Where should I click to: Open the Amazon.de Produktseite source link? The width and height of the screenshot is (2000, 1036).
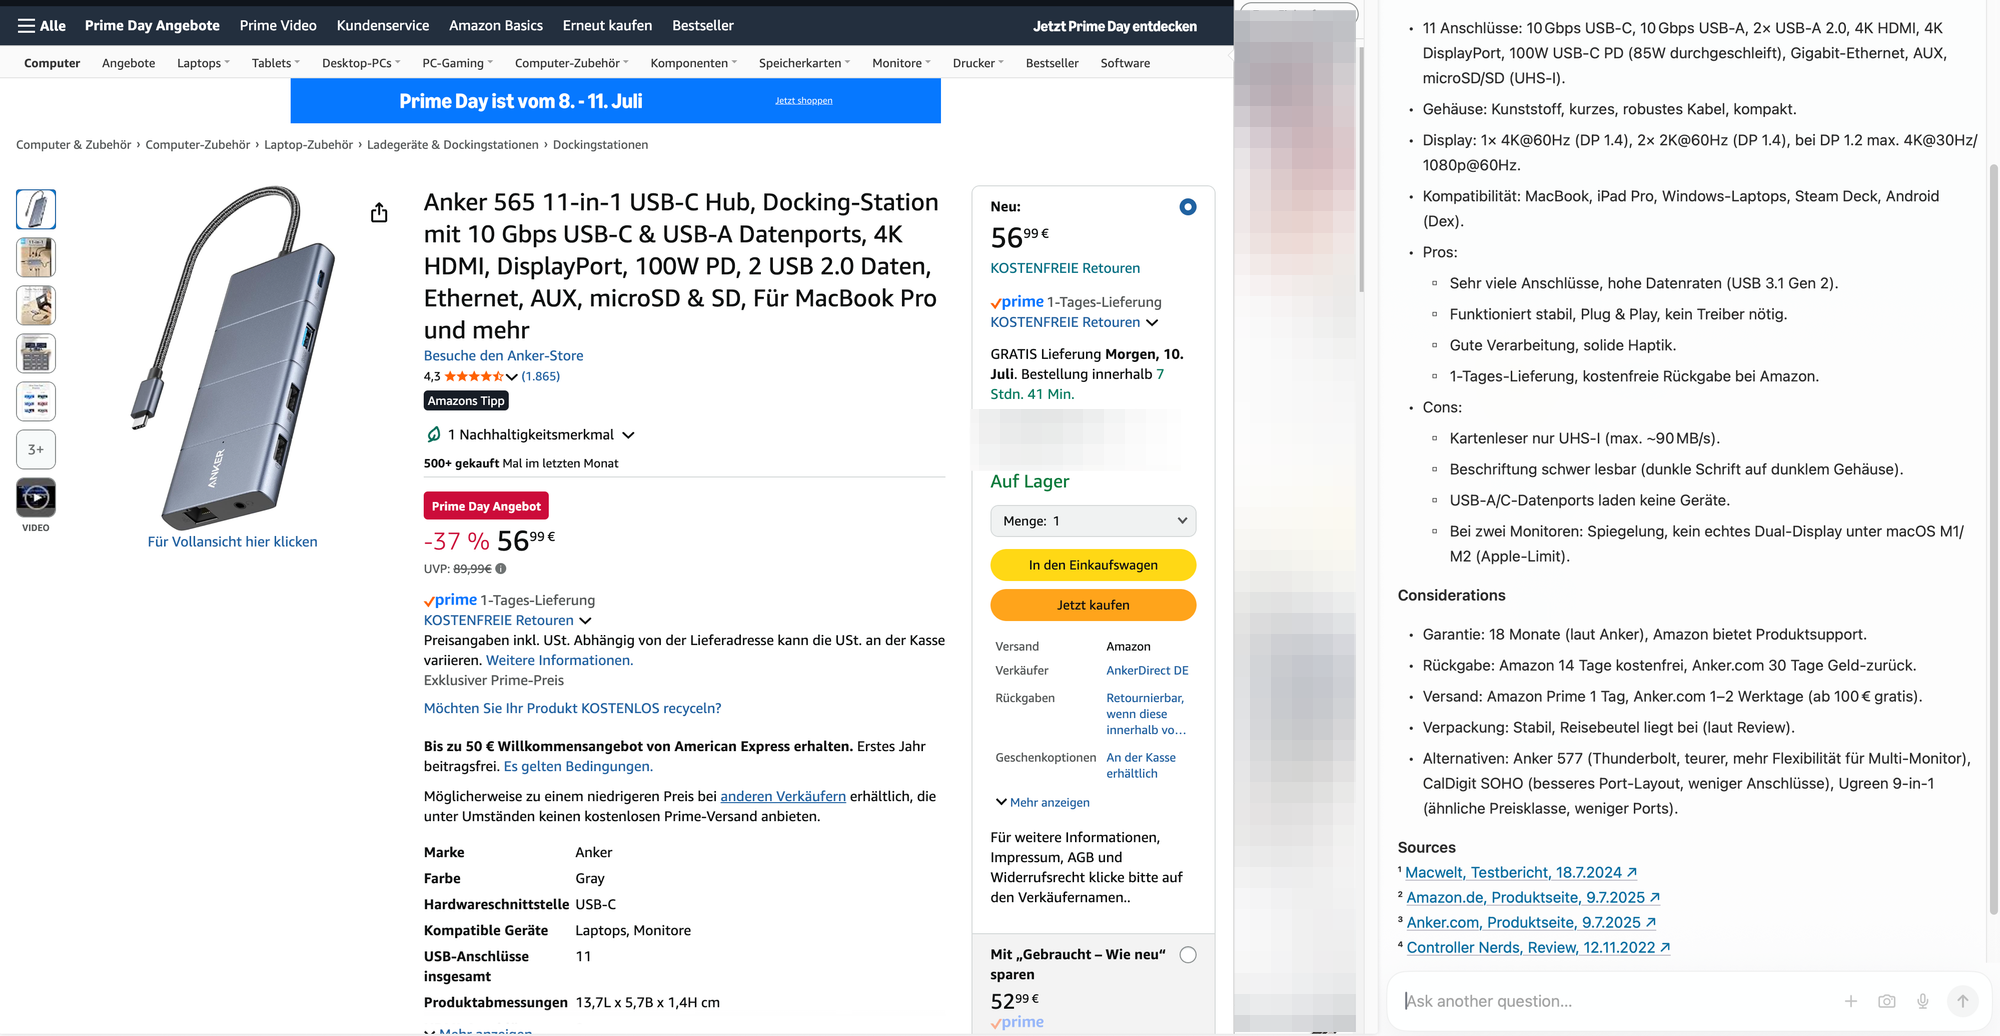coord(1533,898)
